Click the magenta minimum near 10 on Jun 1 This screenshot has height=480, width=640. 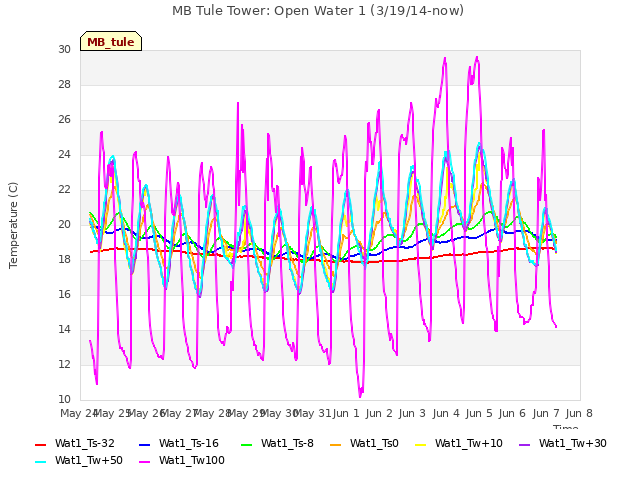click(x=360, y=396)
